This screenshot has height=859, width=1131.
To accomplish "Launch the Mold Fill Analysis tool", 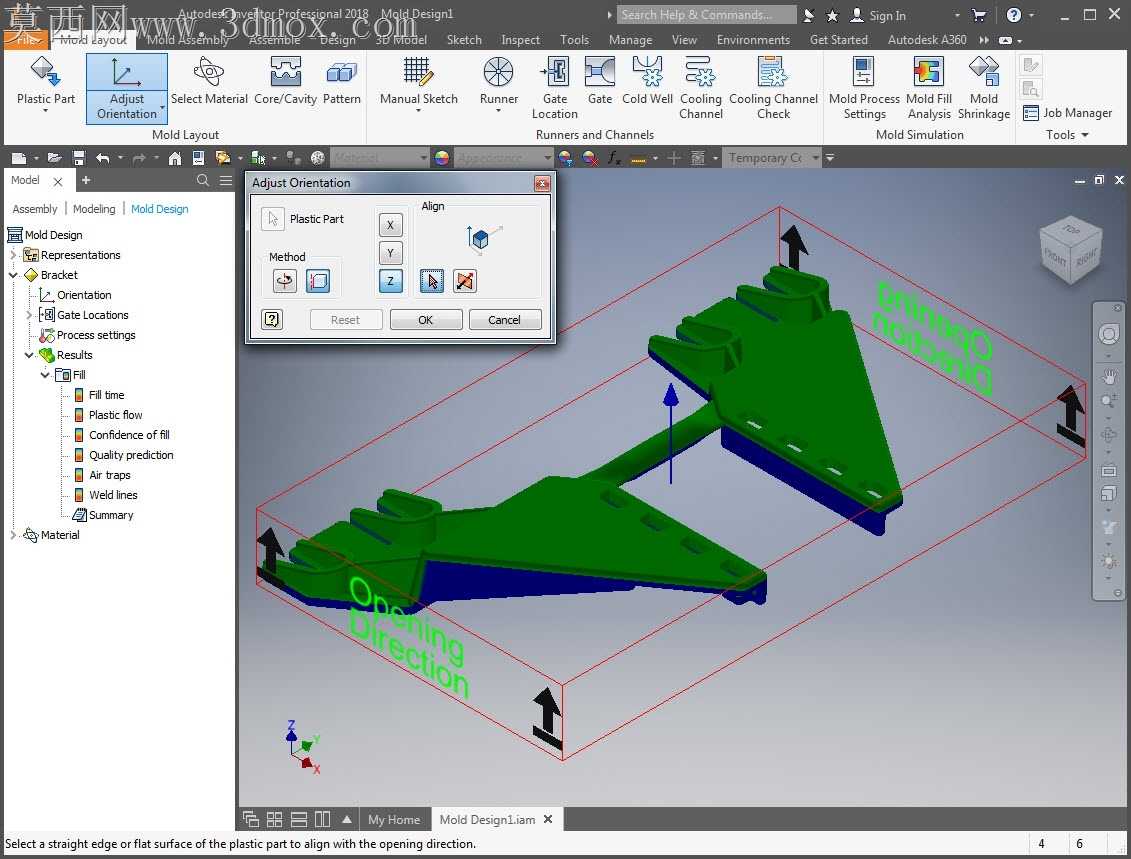I will click(x=929, y=88).
